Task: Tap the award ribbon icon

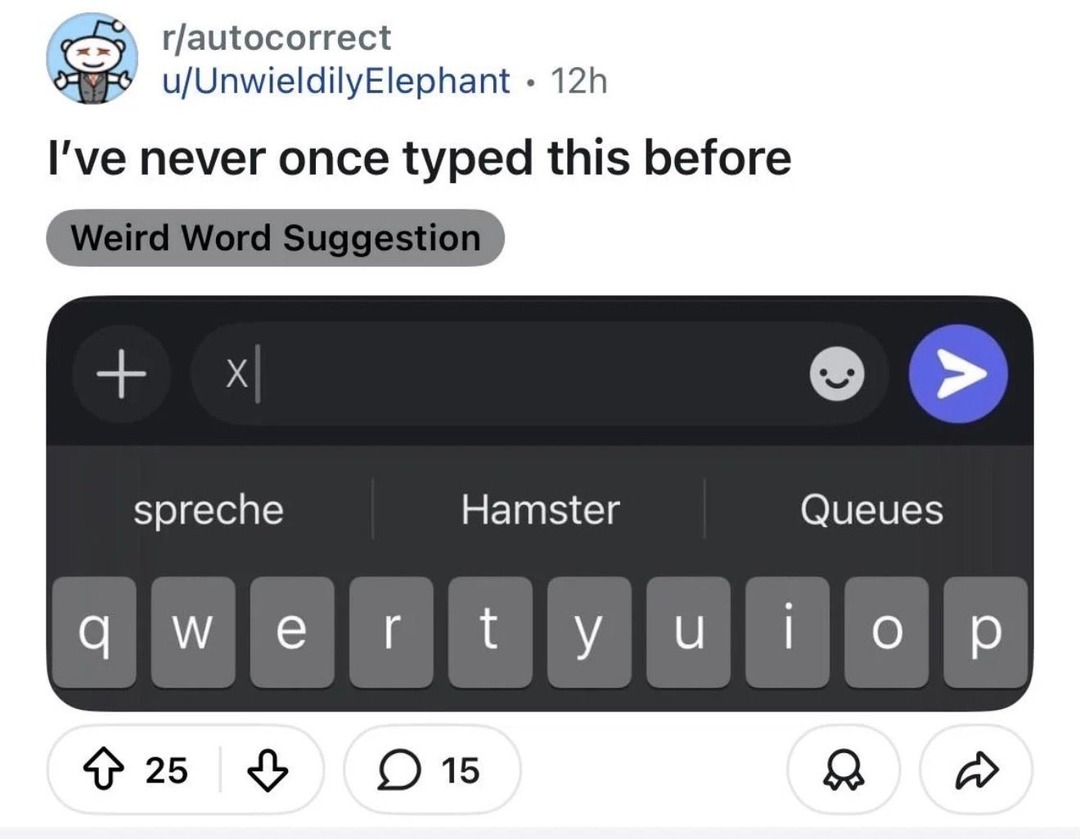Action: click(x=845, y=770)
